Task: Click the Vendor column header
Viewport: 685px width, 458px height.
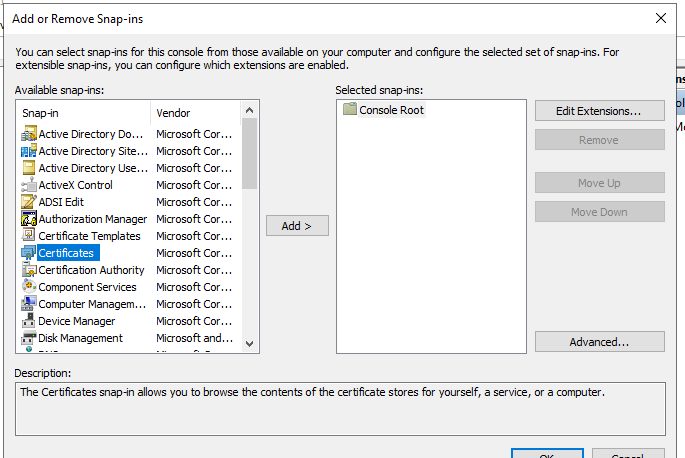Action: (x=195, y=113)
